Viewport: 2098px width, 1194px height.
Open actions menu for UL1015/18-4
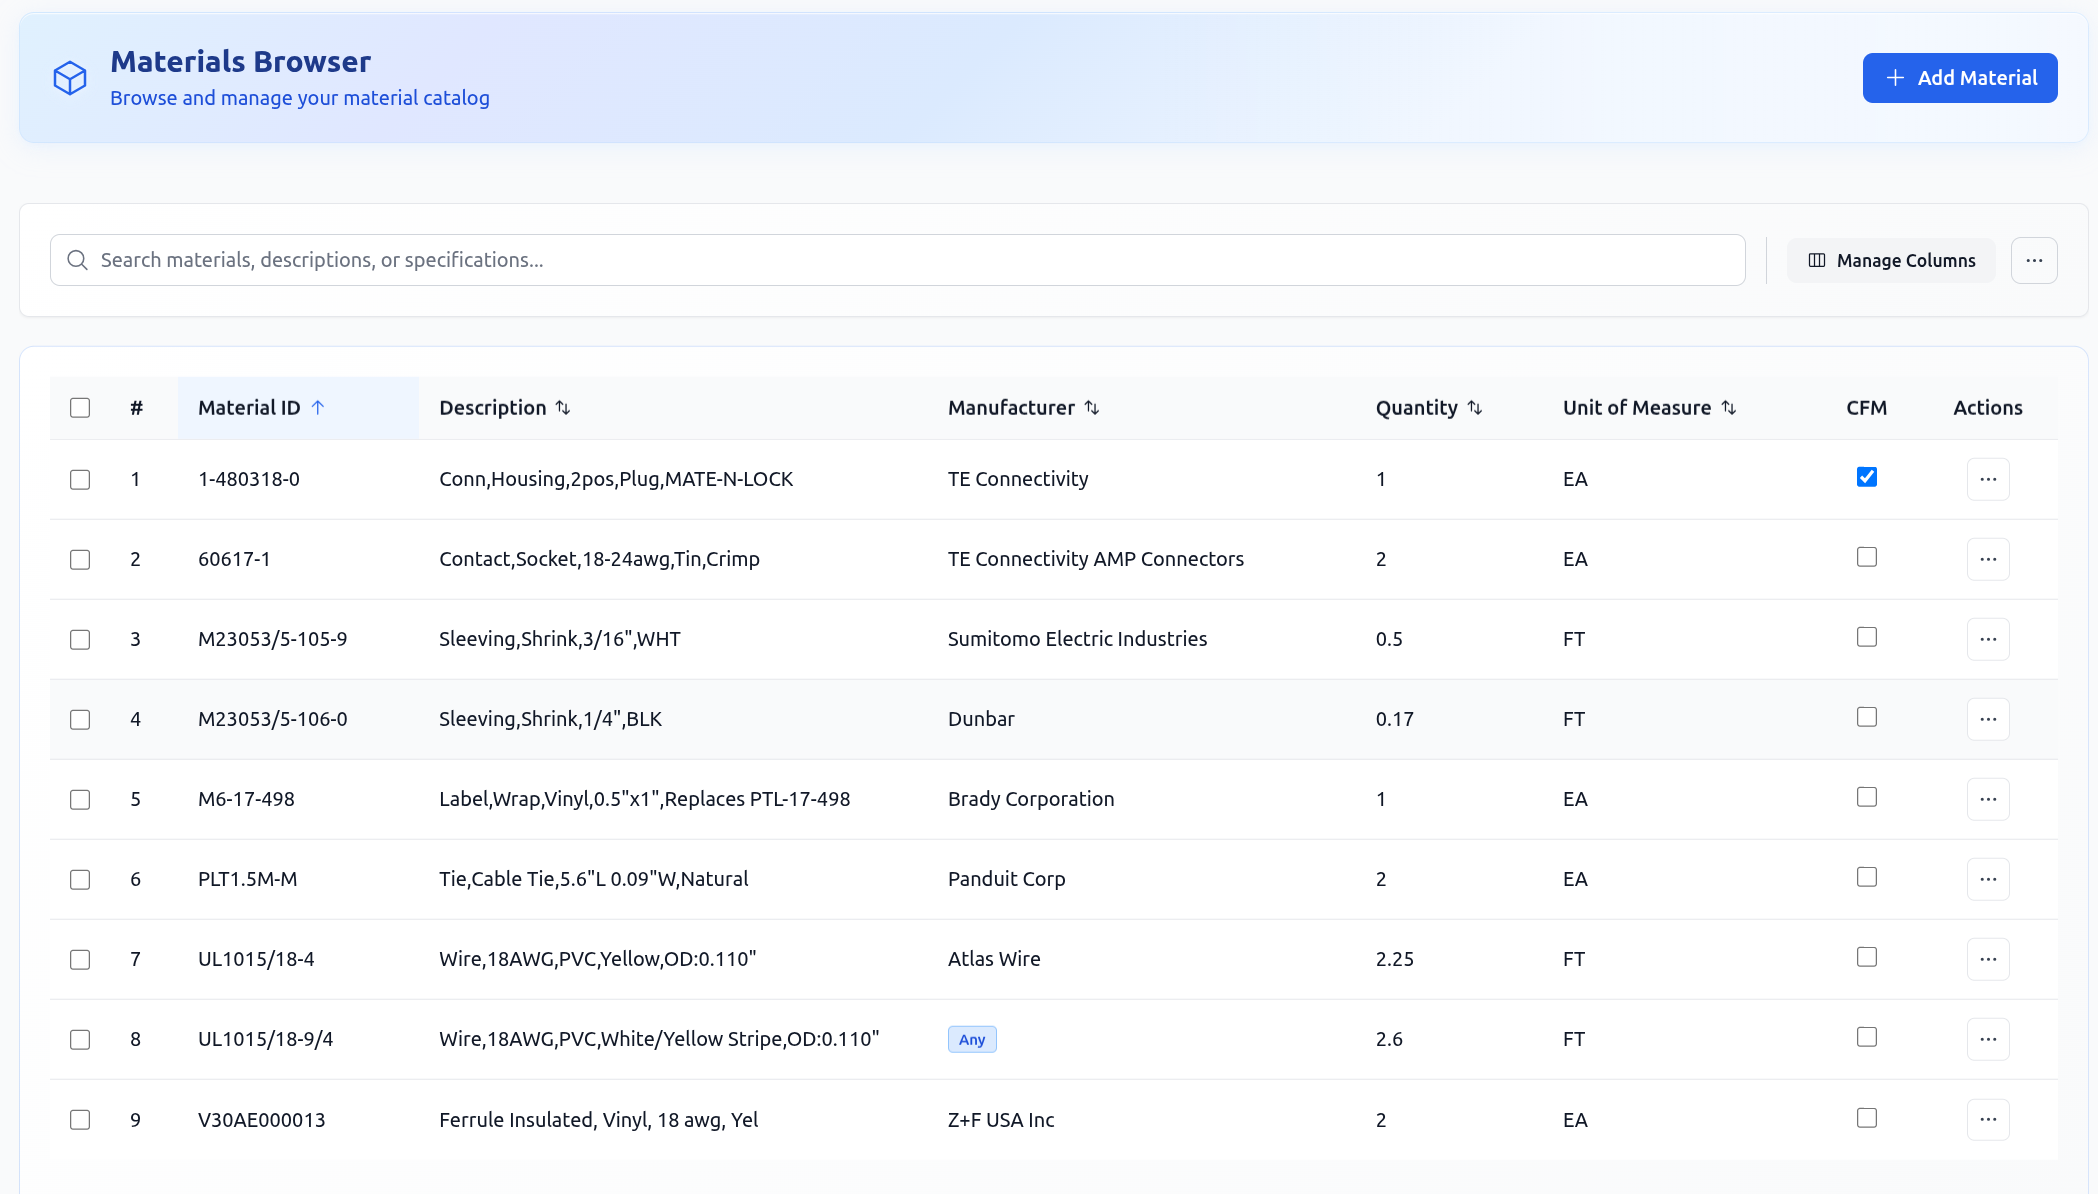pos(1988,959)
